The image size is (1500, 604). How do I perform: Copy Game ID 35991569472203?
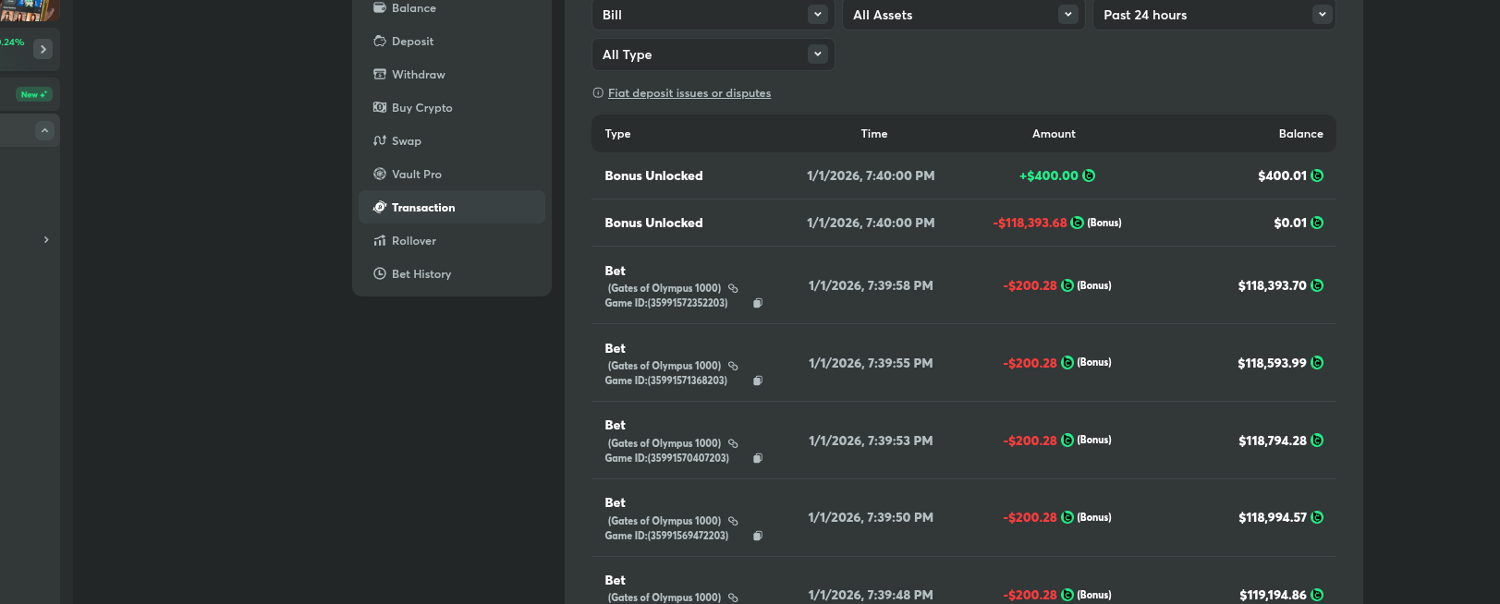coord(758,536)
